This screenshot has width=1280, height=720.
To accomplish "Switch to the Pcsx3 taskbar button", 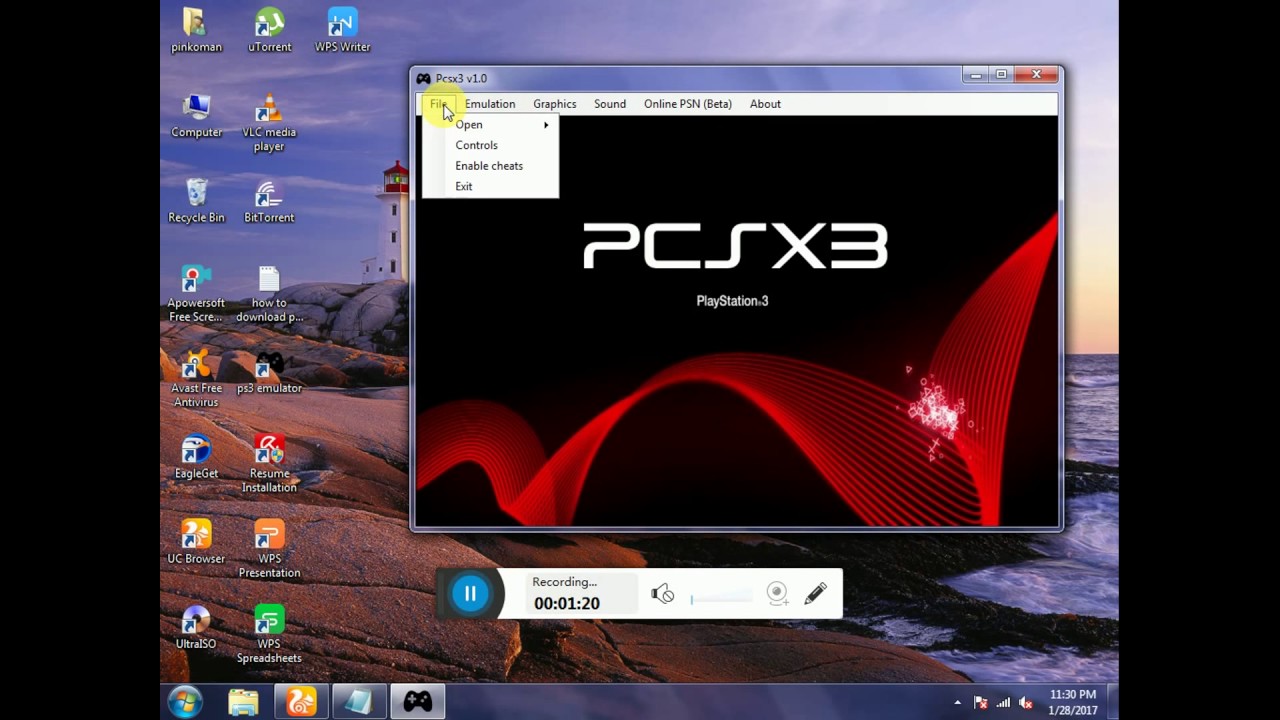I will [417, 702].
